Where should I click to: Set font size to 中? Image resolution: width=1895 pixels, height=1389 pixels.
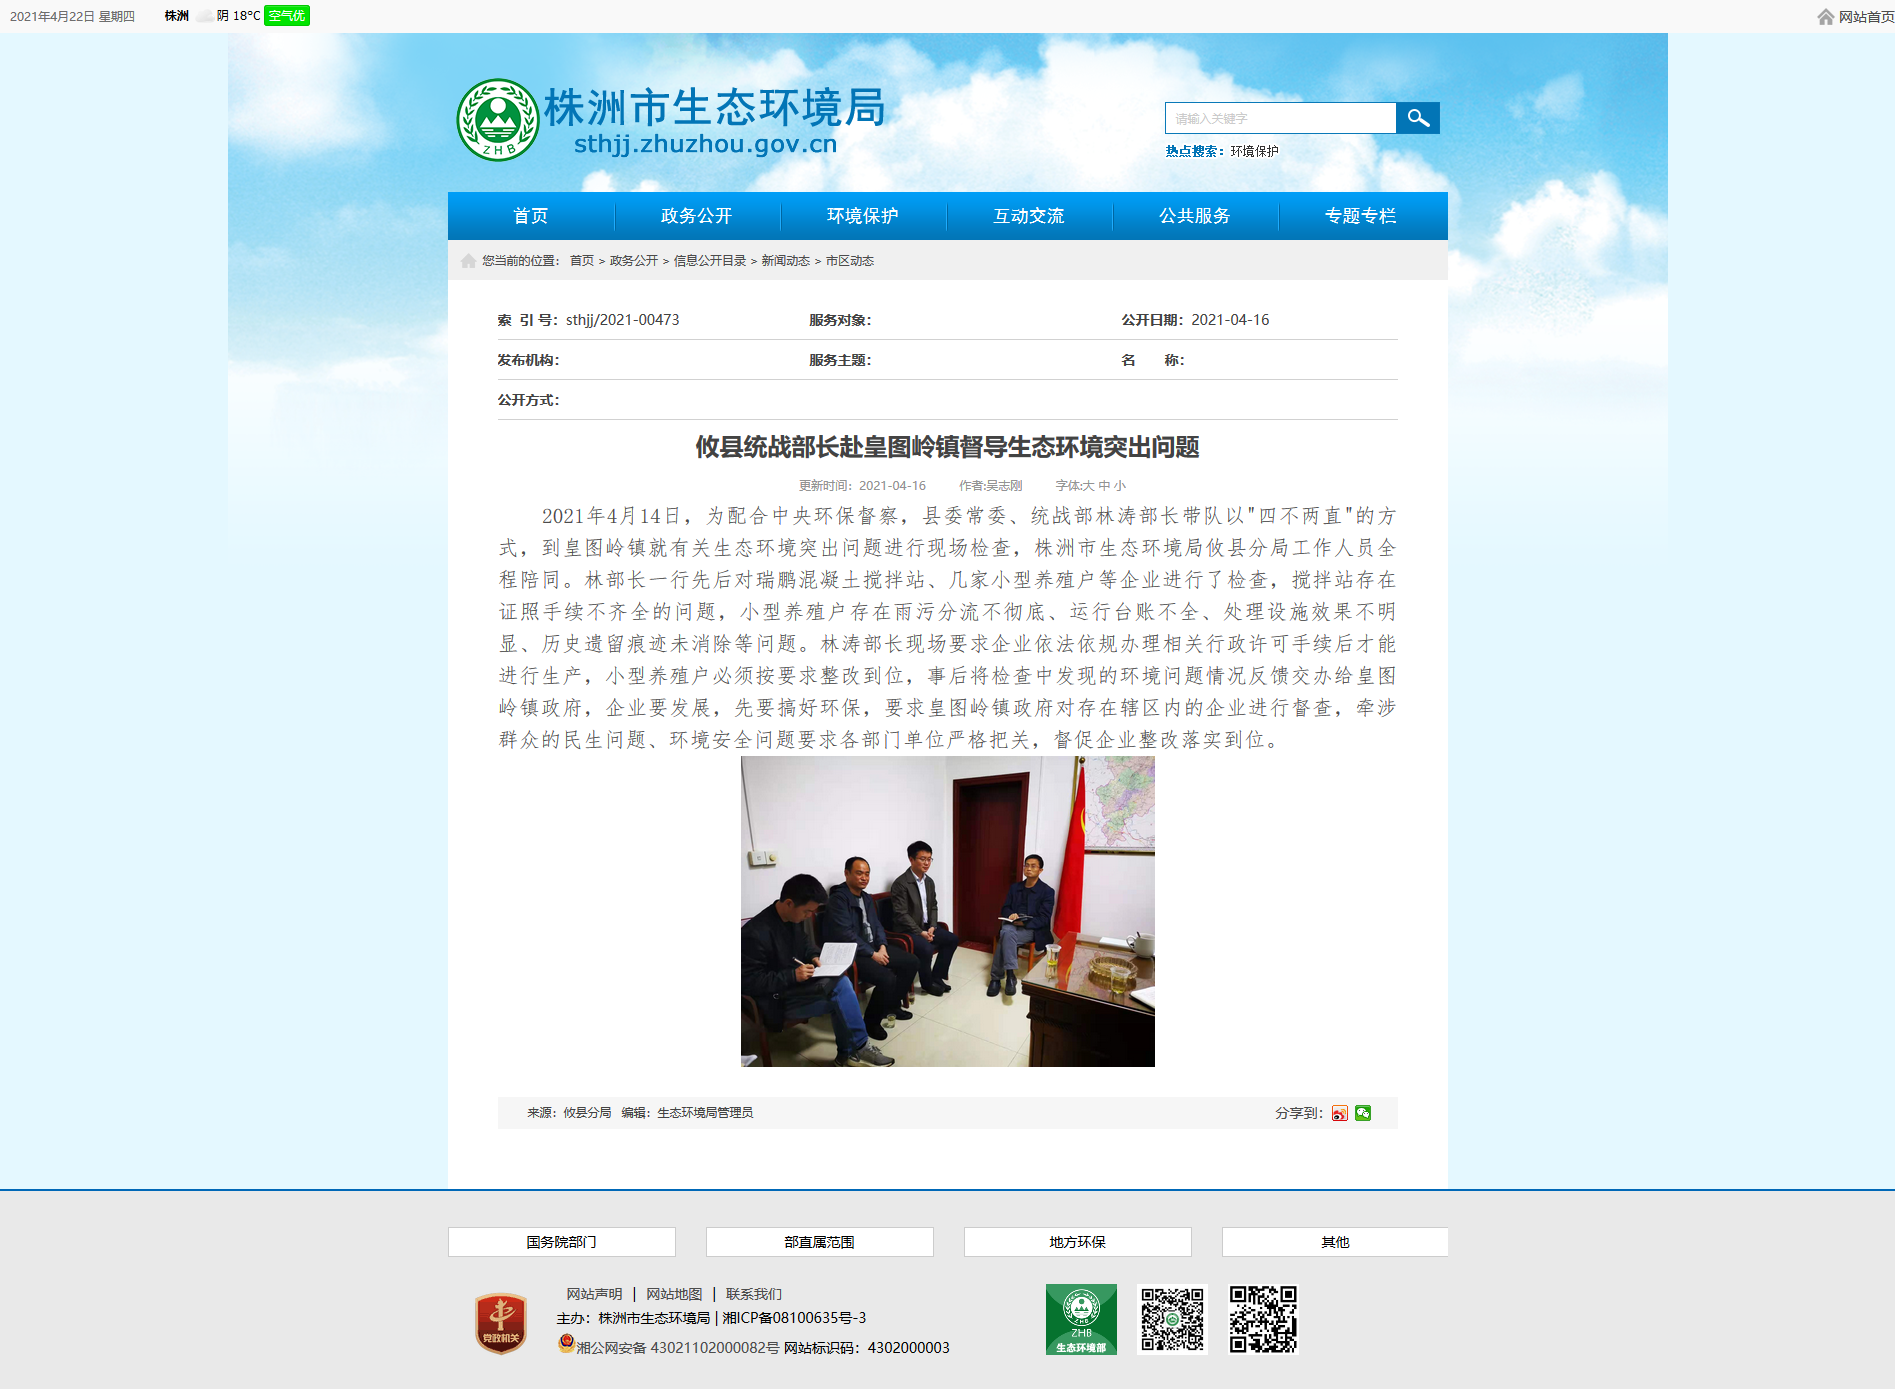pyautogui.click(x=1104, y=486)
